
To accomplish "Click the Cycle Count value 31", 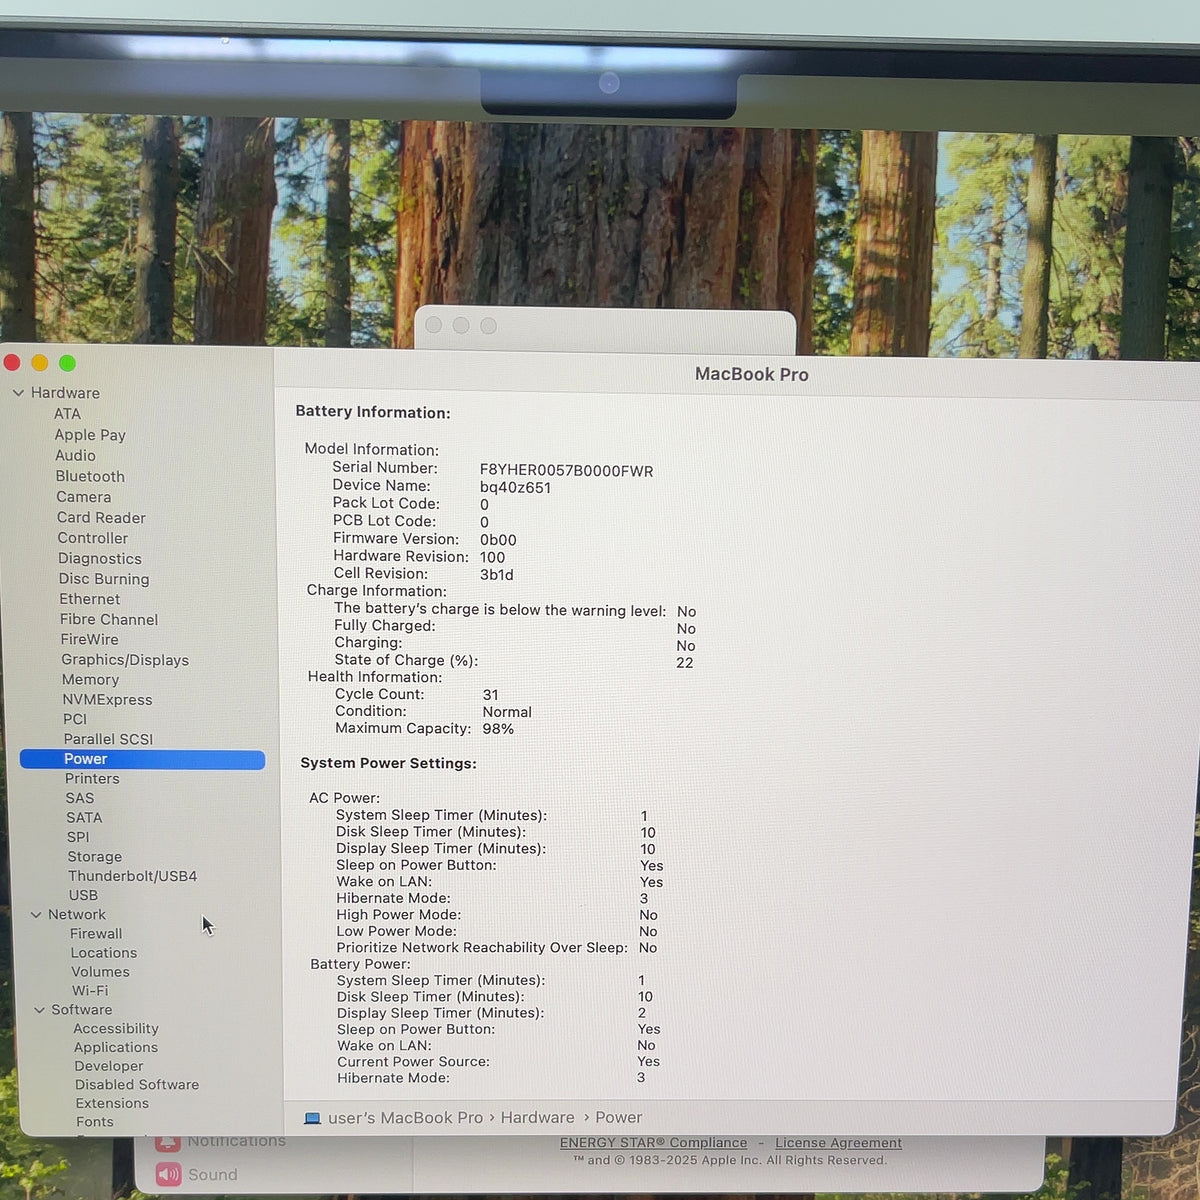I will (x=490, y=695).
